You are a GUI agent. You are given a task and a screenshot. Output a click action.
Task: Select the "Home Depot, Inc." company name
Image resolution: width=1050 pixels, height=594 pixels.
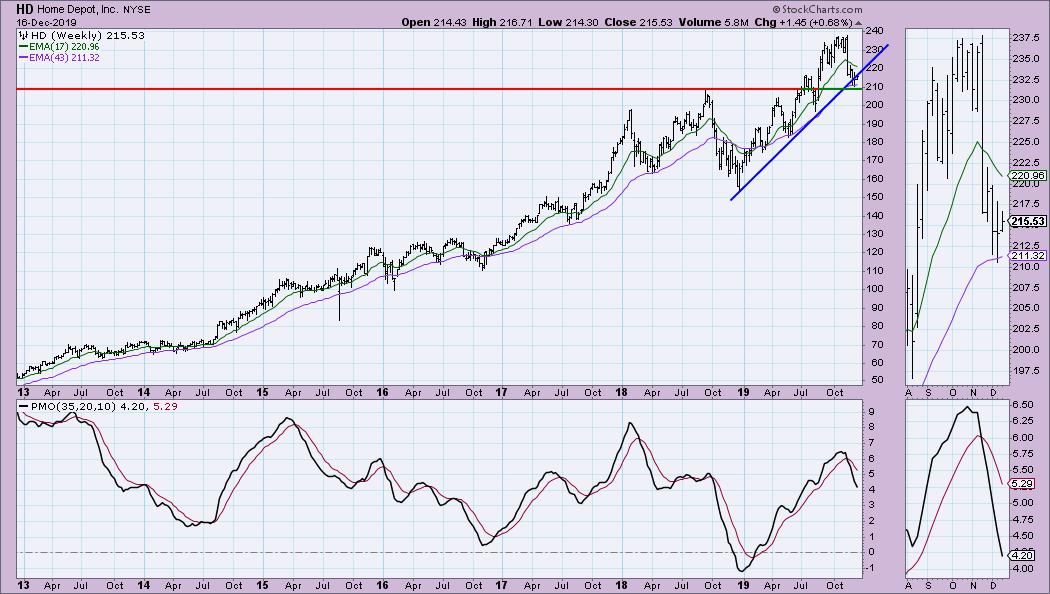(77, 10)
